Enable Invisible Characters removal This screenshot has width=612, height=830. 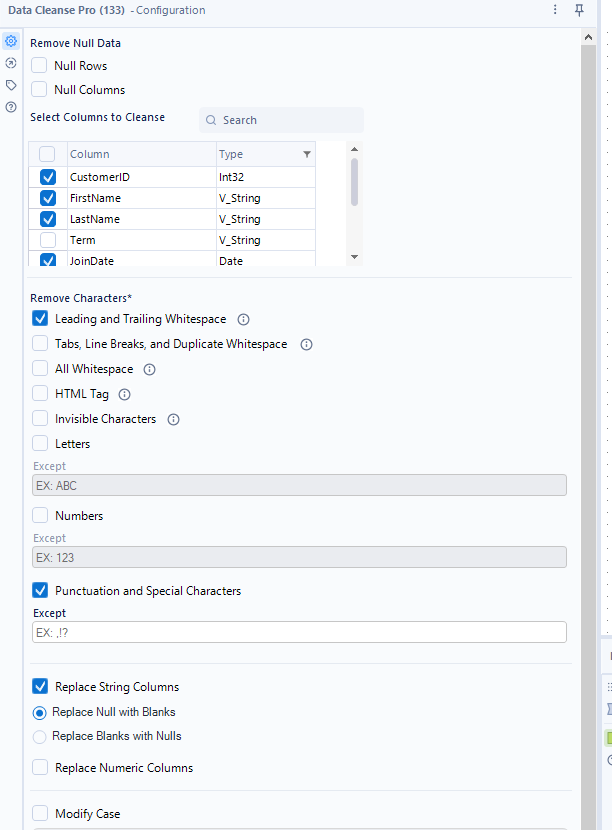coord(40,418)
